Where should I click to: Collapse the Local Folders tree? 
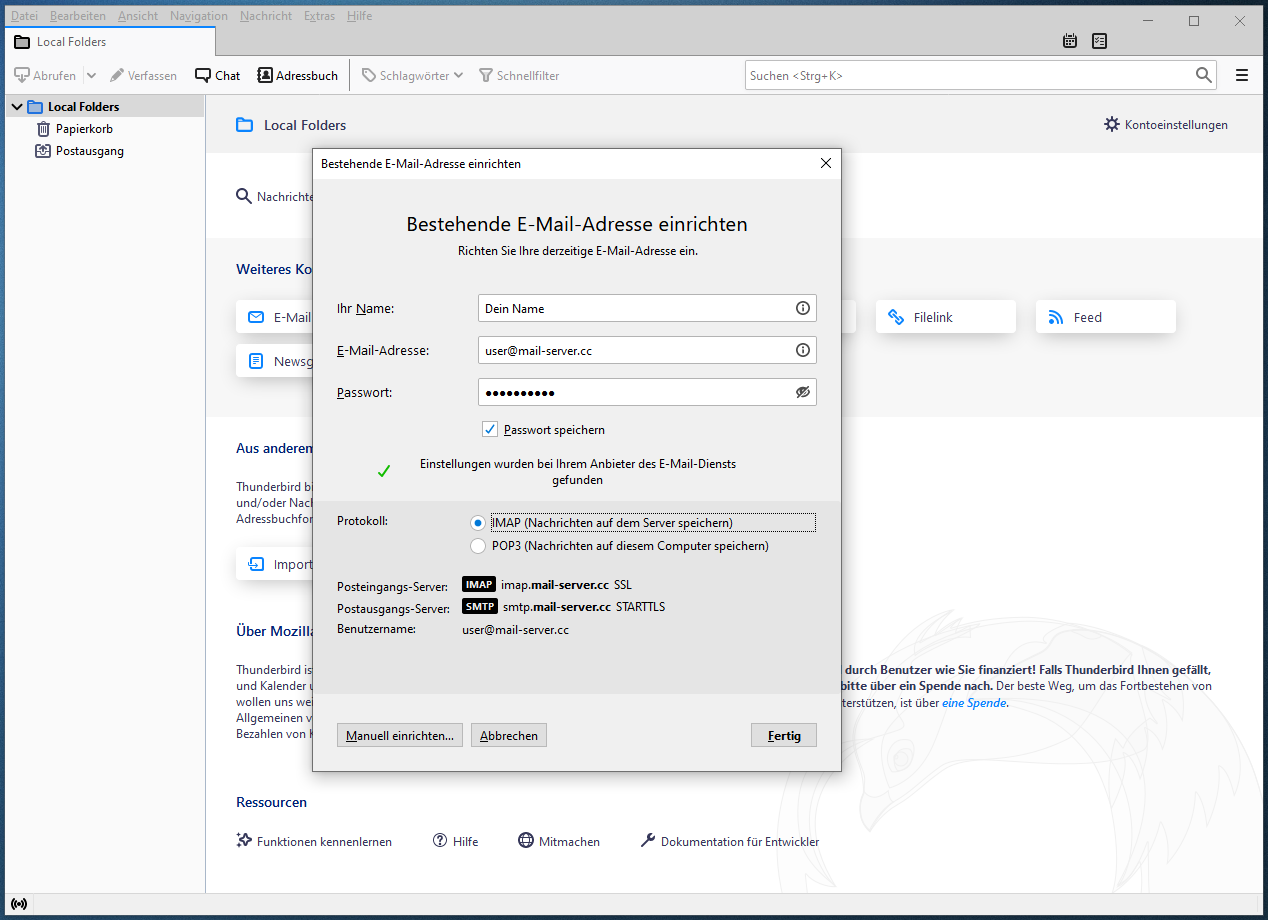[x=17, y=107]
